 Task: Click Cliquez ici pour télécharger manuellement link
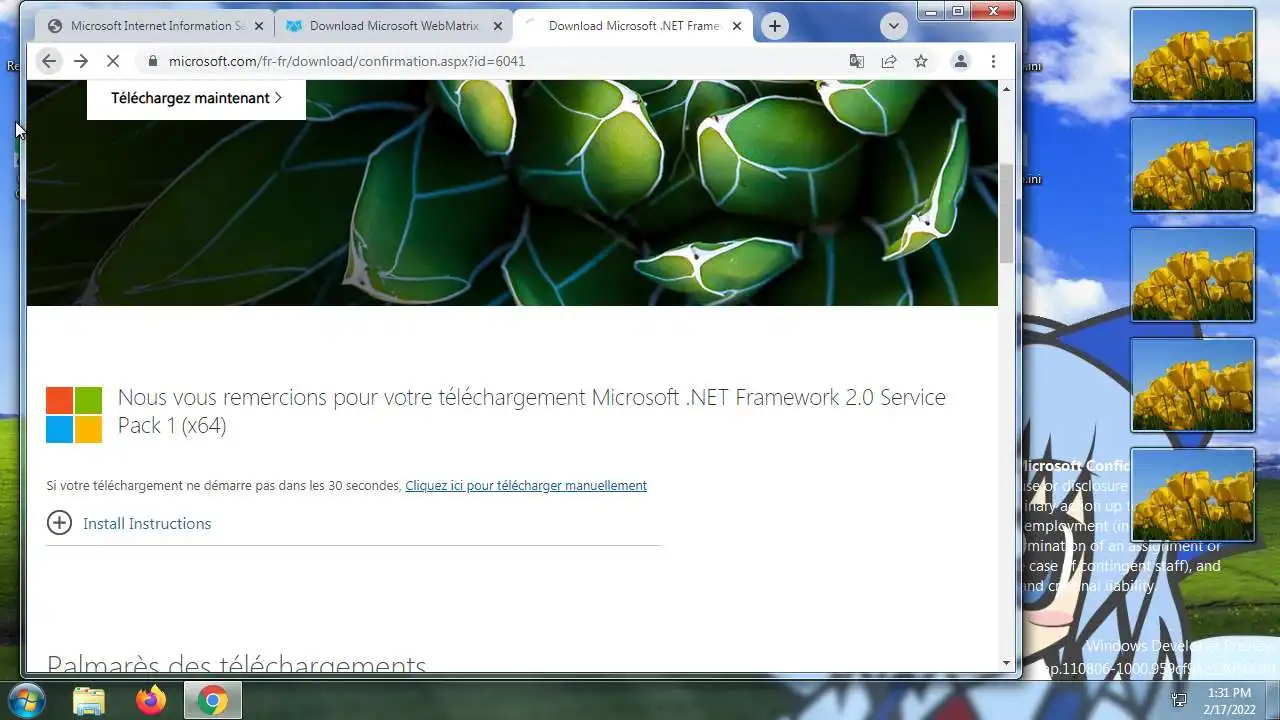[526, 485]
